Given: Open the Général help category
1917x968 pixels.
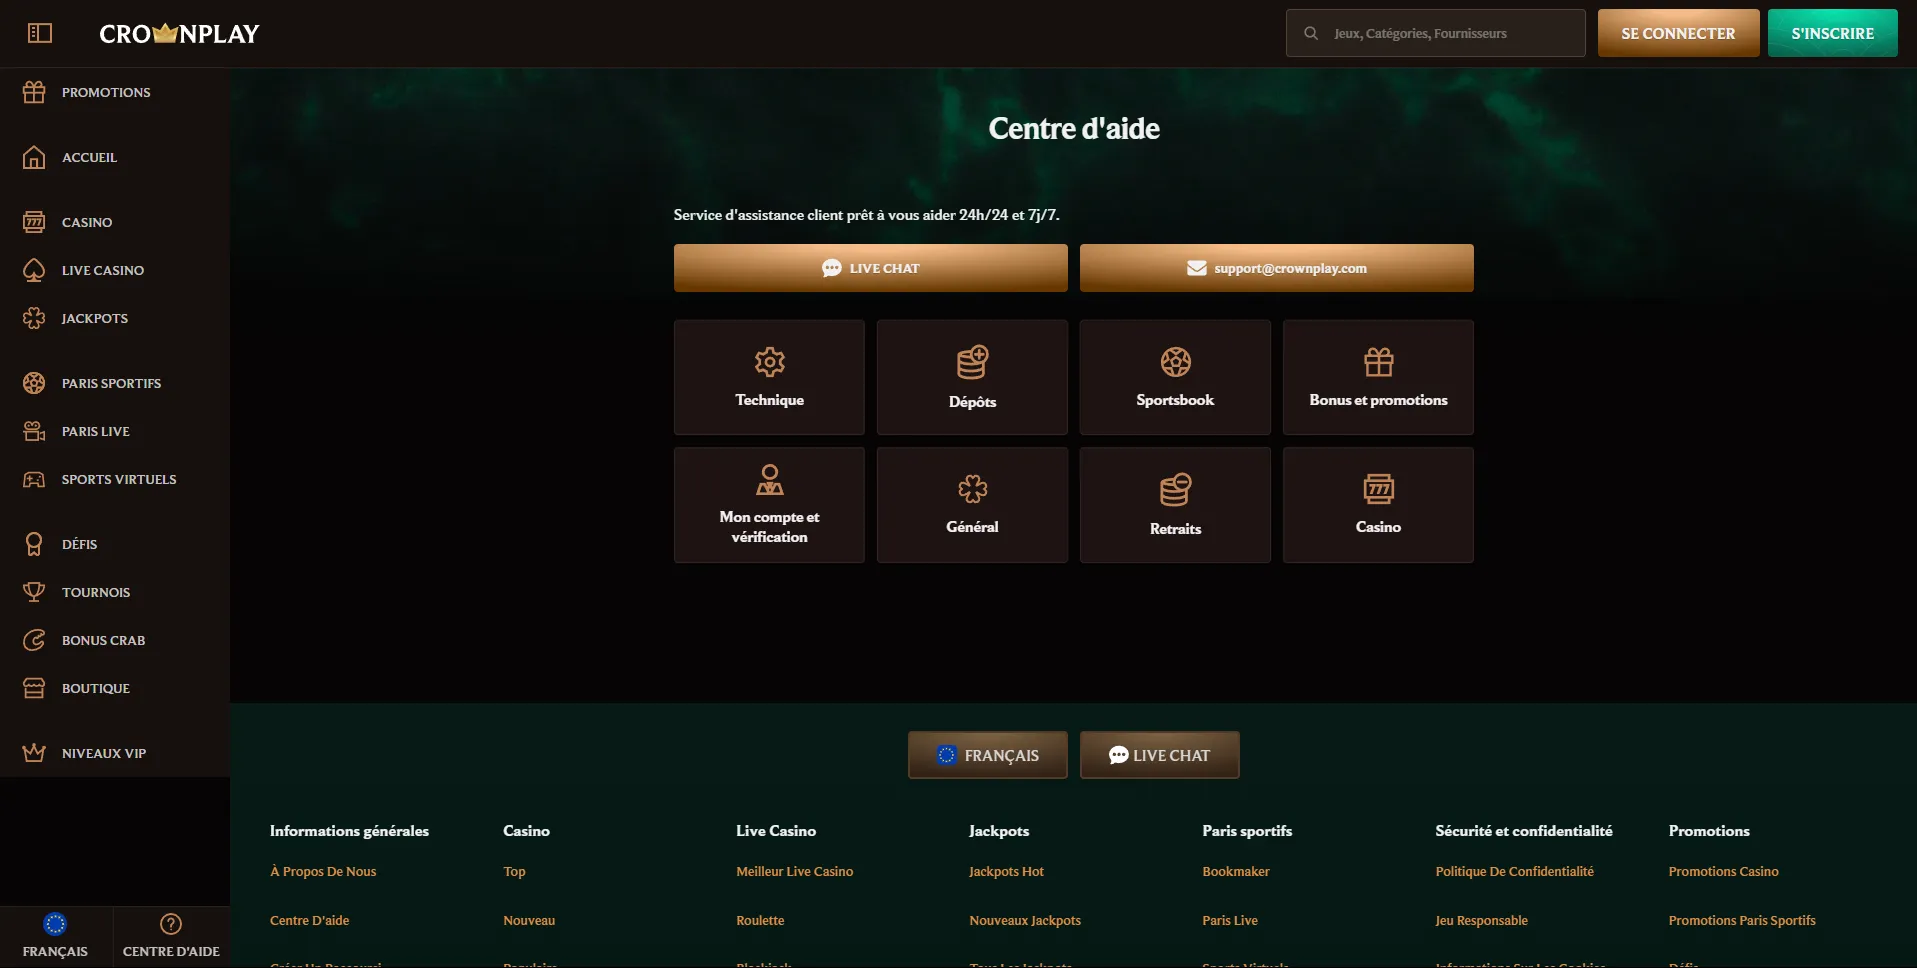Looking at the screenshot, I should (x=972, y=505).
